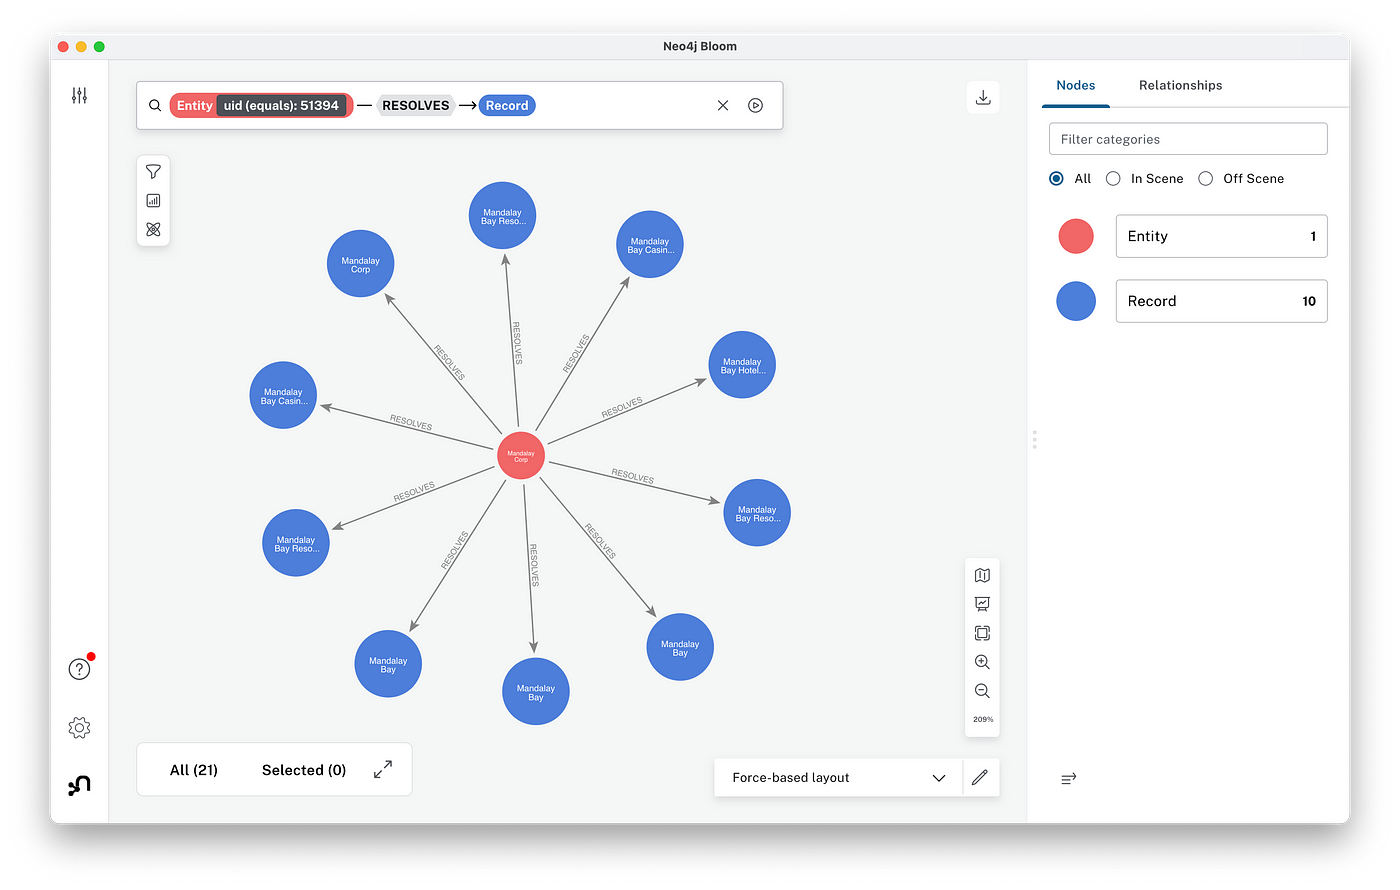Viewport: 1400px width, 890px height.
Task: Clear the search bar with X
Action: [723, 105]
